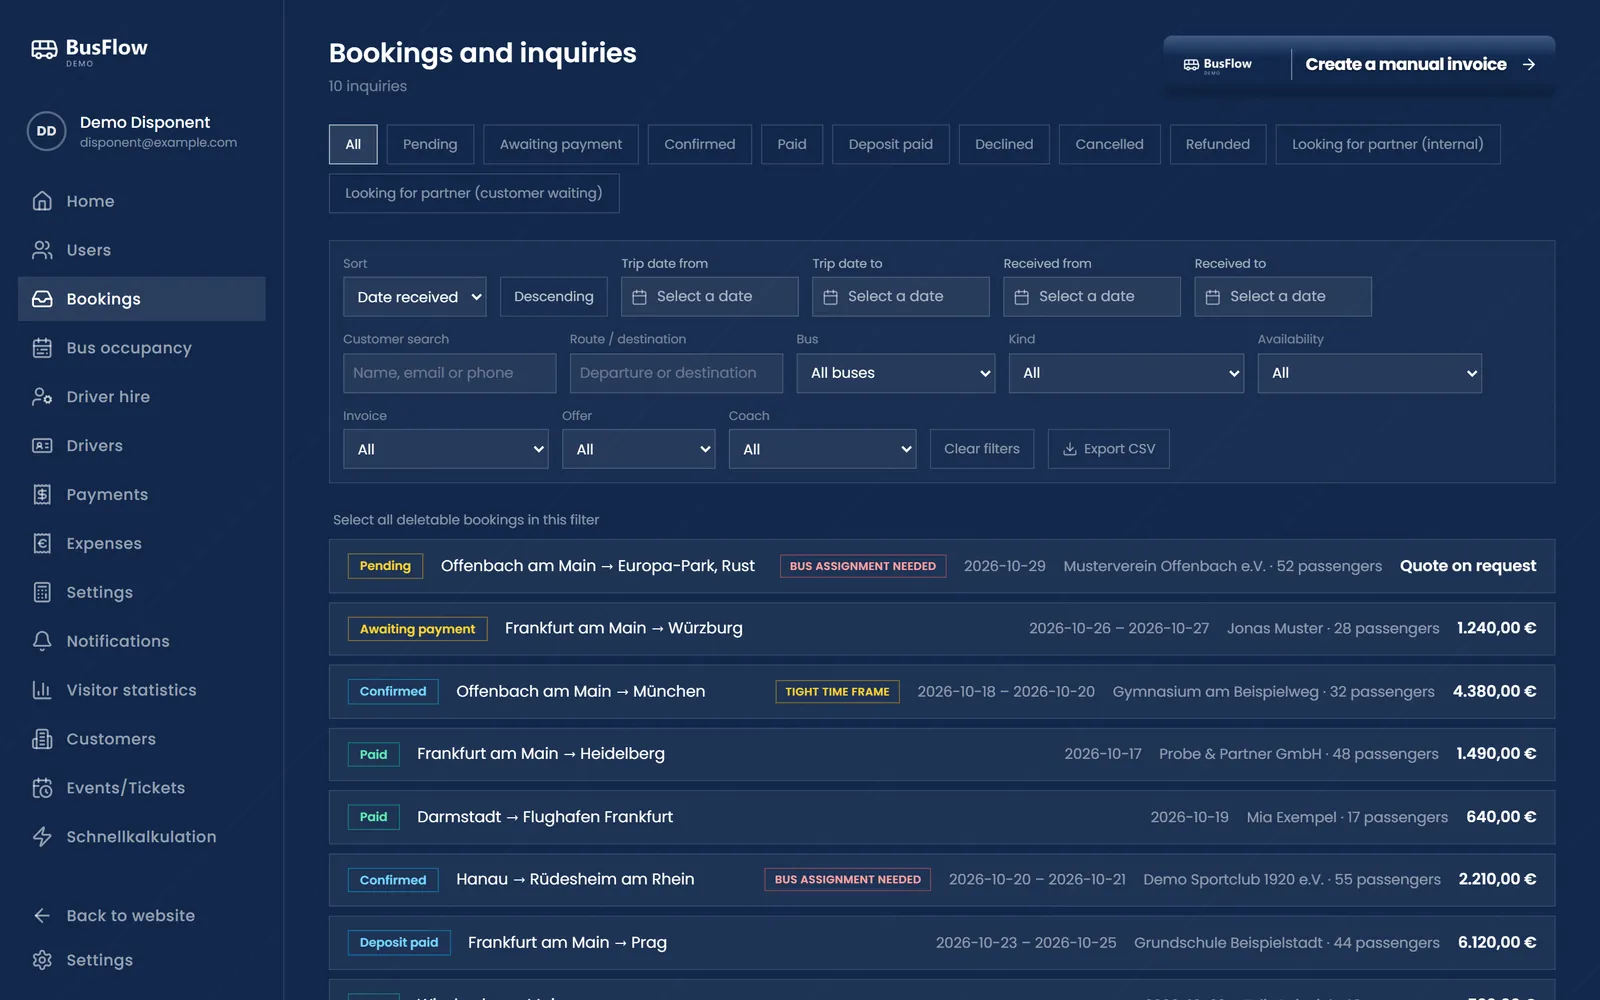Toggle the Descending sort order button

(x=553, y=297)
